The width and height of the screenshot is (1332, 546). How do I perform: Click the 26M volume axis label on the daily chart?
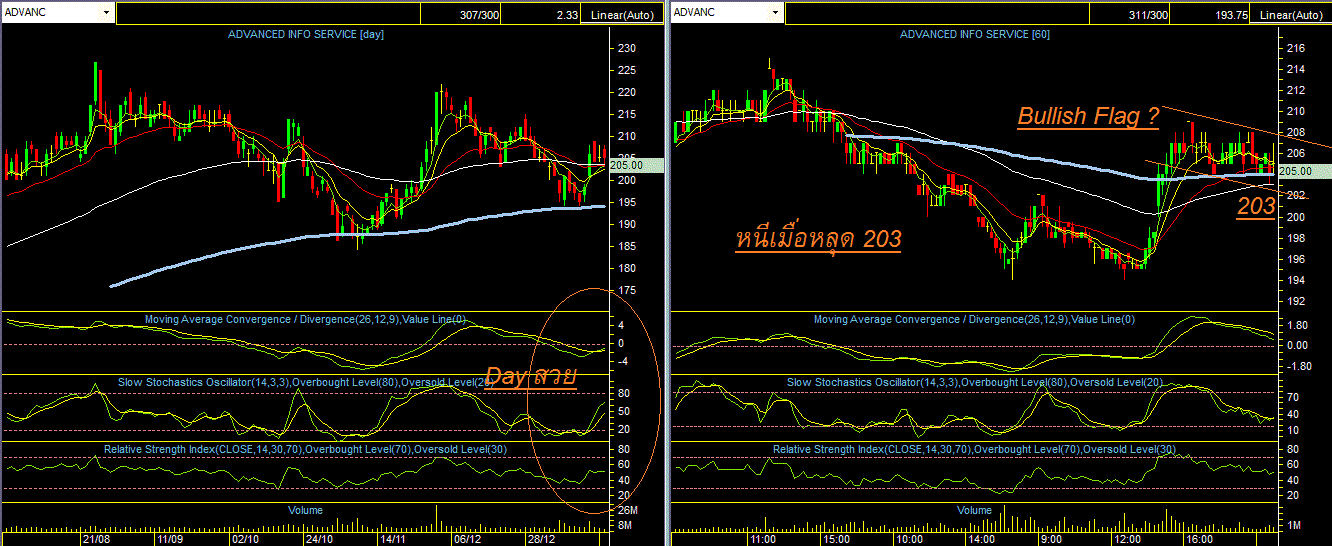click(x=628, y=511)
